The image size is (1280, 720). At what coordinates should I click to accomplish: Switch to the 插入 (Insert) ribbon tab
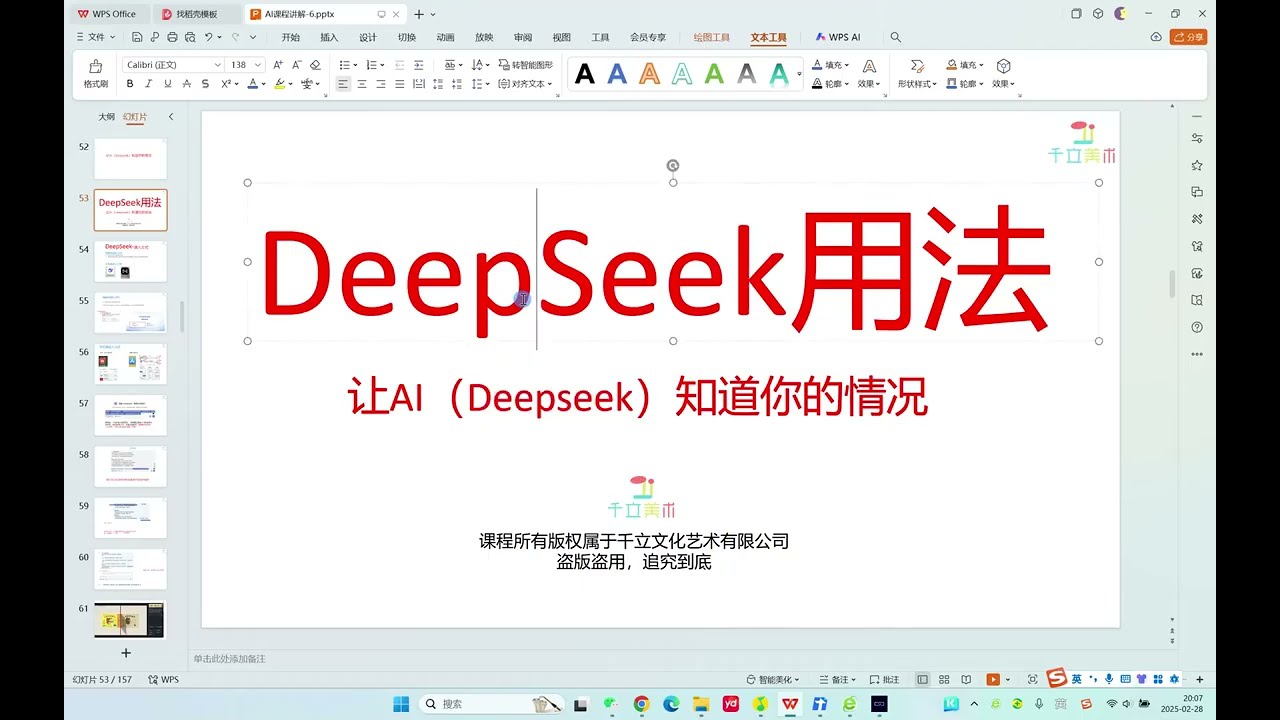point(329,37)
